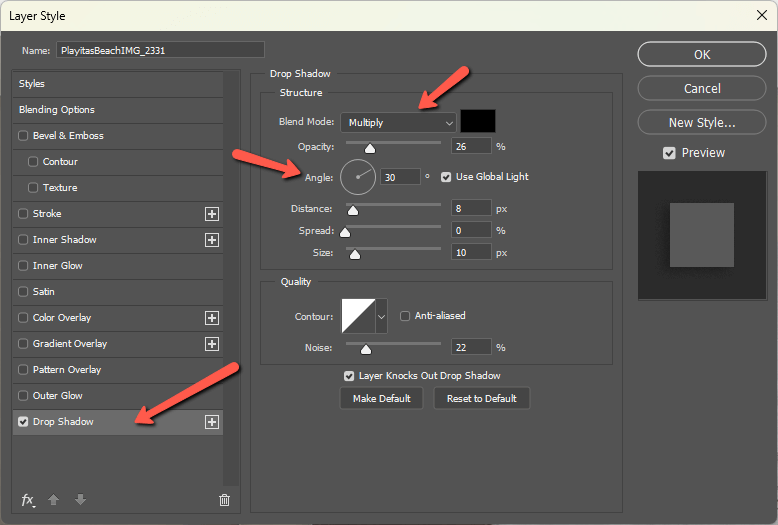
Task: Turn on Stroke effect checkbox
Action: [23, 213]
